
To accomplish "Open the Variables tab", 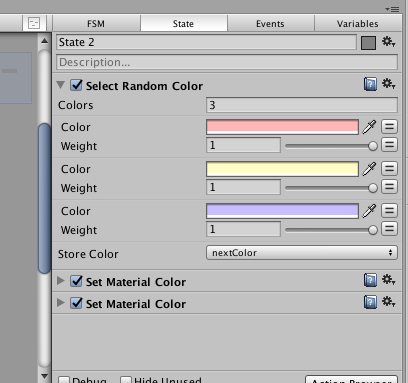I will pos(358,24).
